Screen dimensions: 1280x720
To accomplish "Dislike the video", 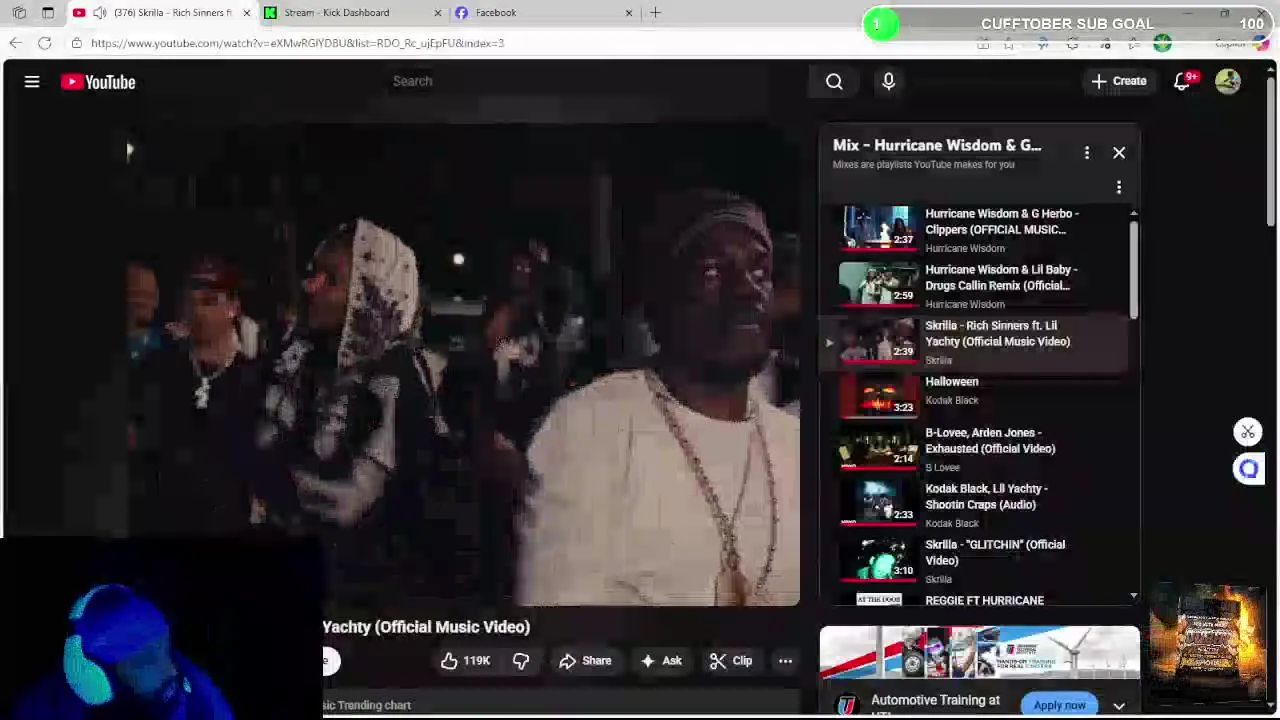I will coord(521,661).
